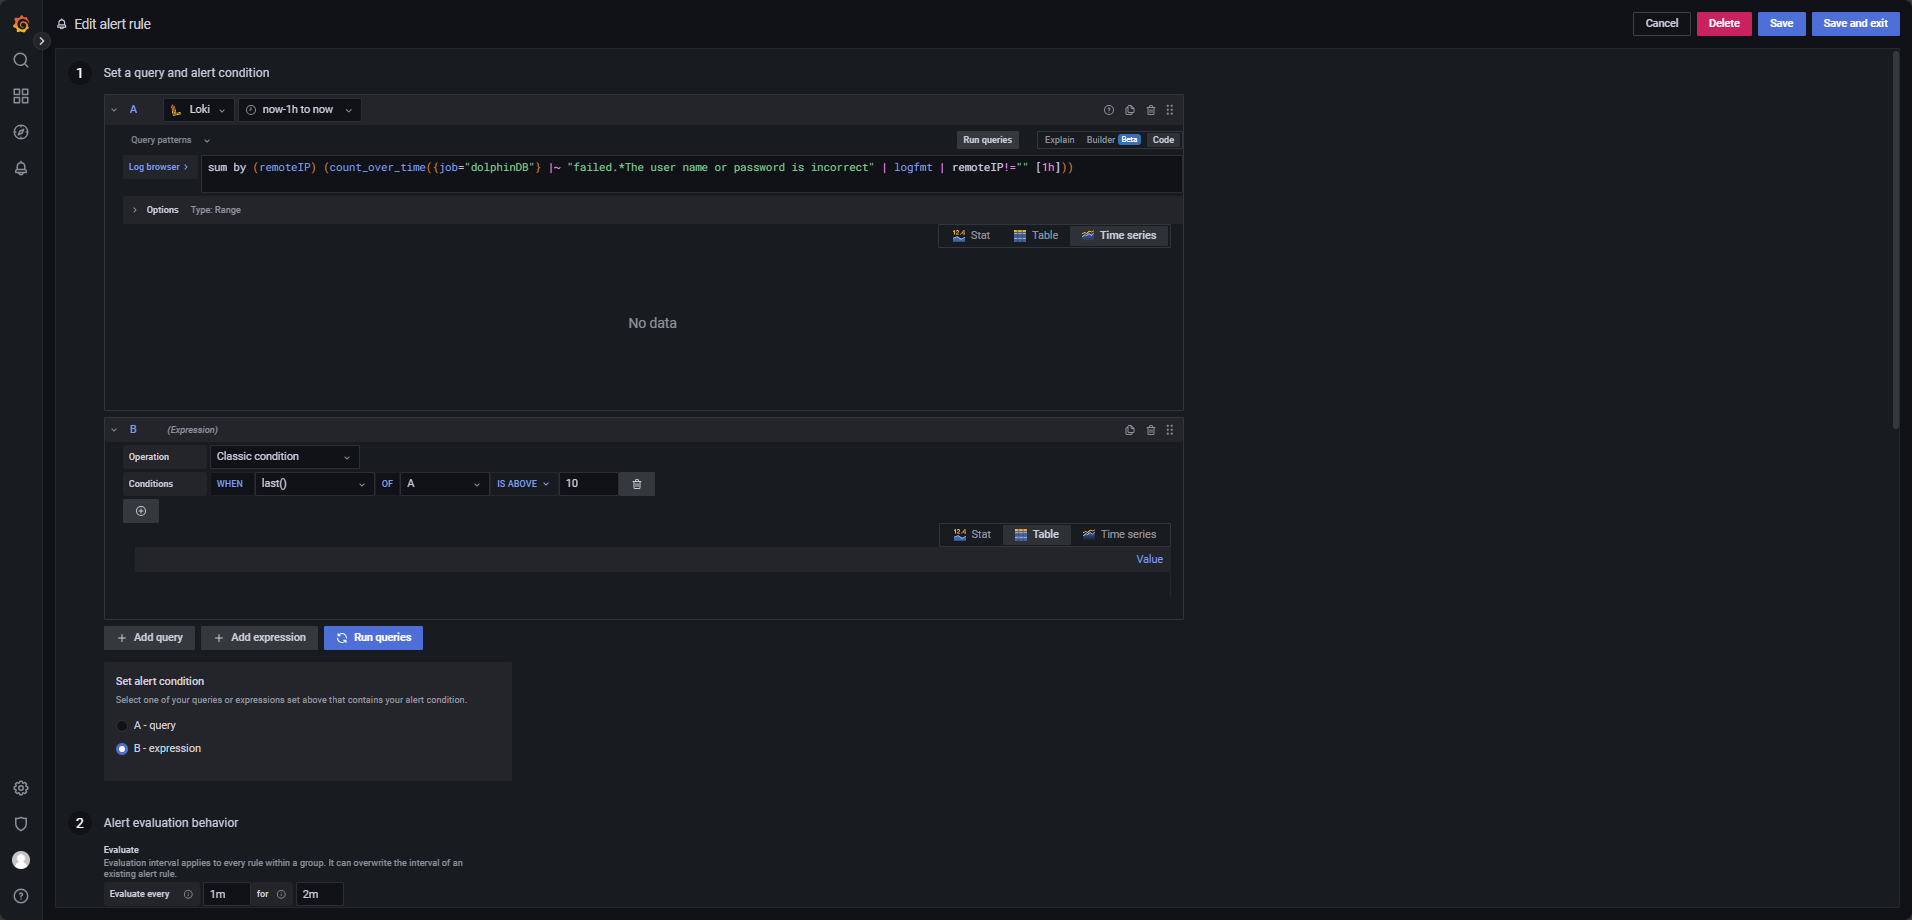Click the threshold value field showing 10
The width and height of the screenshot is (1912, 920).
588,484
